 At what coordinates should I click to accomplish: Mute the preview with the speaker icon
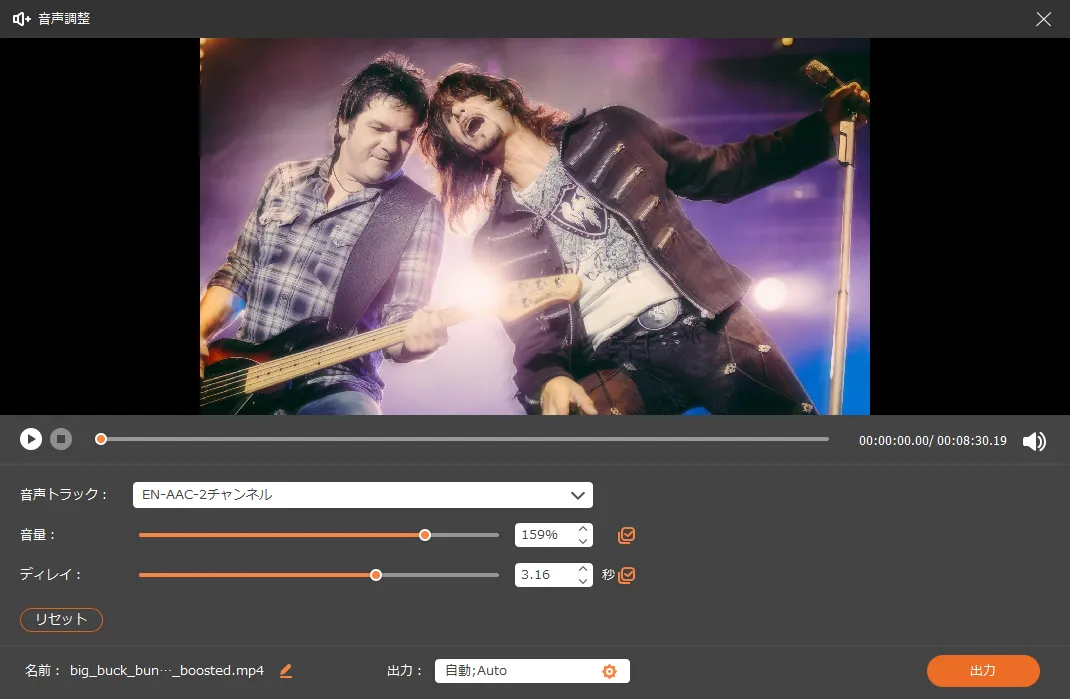coord(1034,441)
